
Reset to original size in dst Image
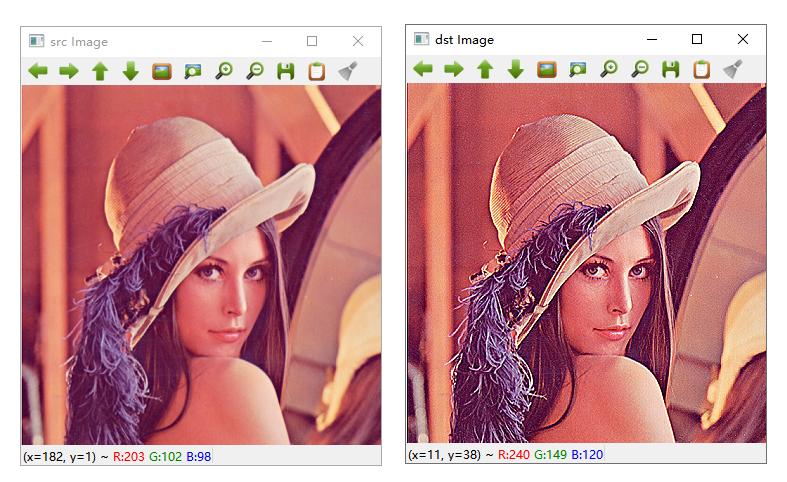[547, 69]
